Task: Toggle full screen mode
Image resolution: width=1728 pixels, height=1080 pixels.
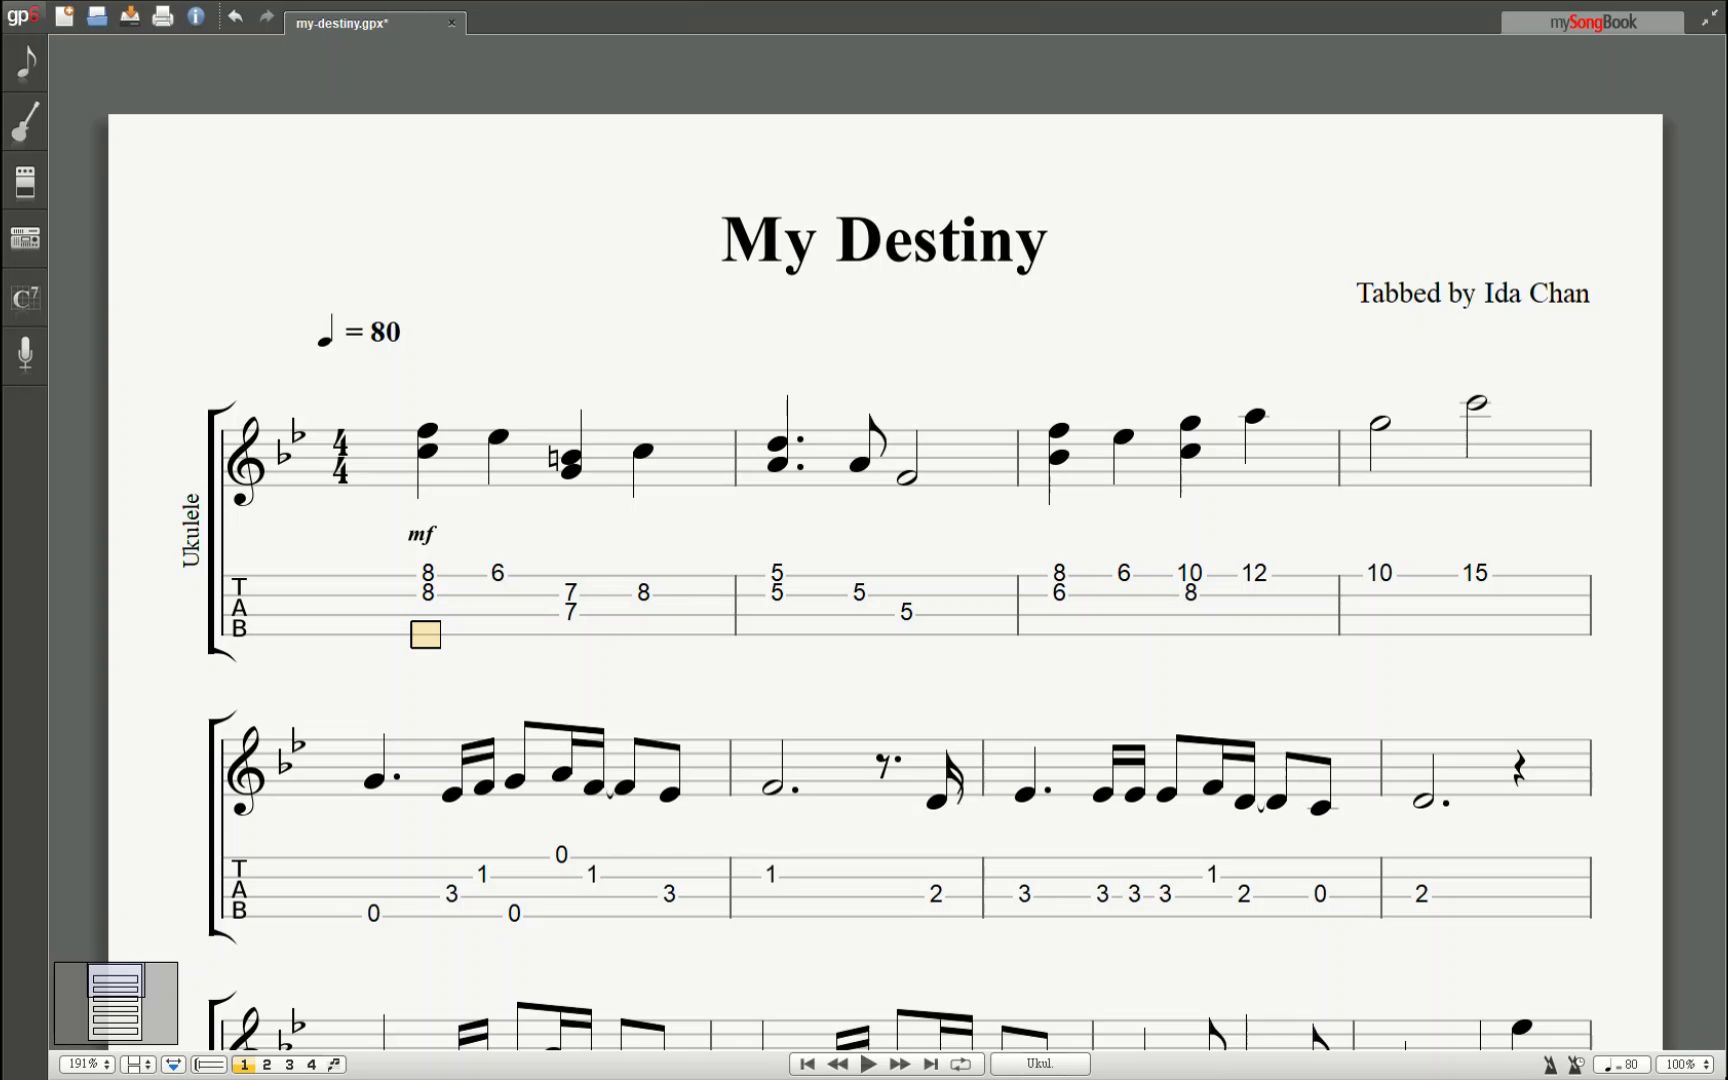Action: point(1708,20)
